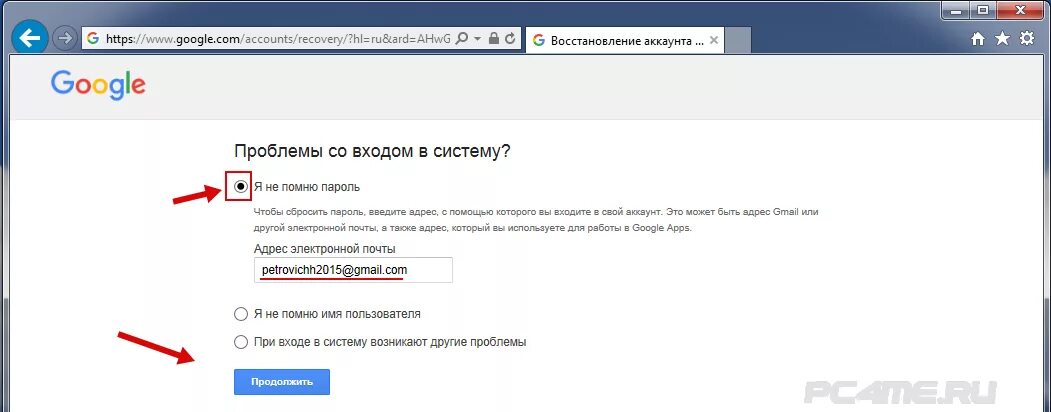This screenshot has width=1051, height=412.
Task: Close the Восстановление аккаунта tab
Action: tap(714, 40)
